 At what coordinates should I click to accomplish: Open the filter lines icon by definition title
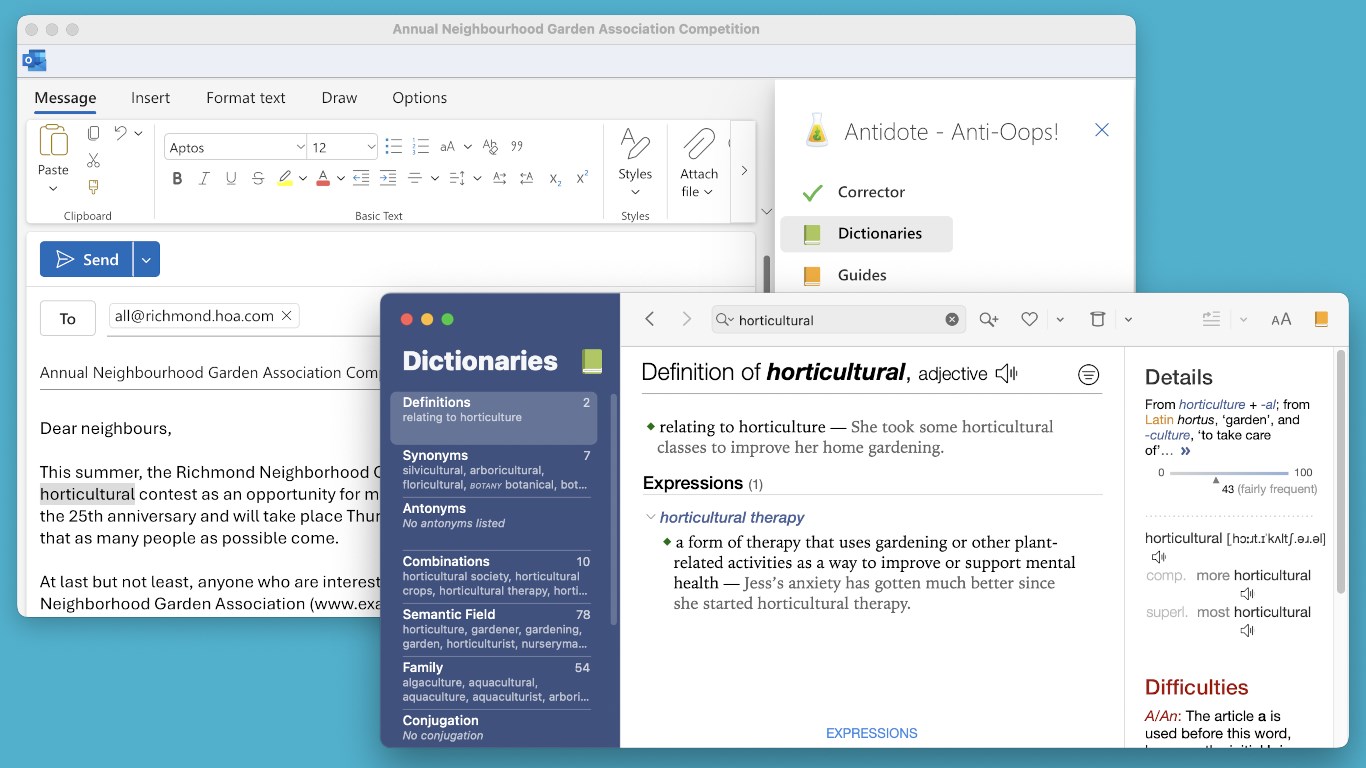[x=1089, y=375]
